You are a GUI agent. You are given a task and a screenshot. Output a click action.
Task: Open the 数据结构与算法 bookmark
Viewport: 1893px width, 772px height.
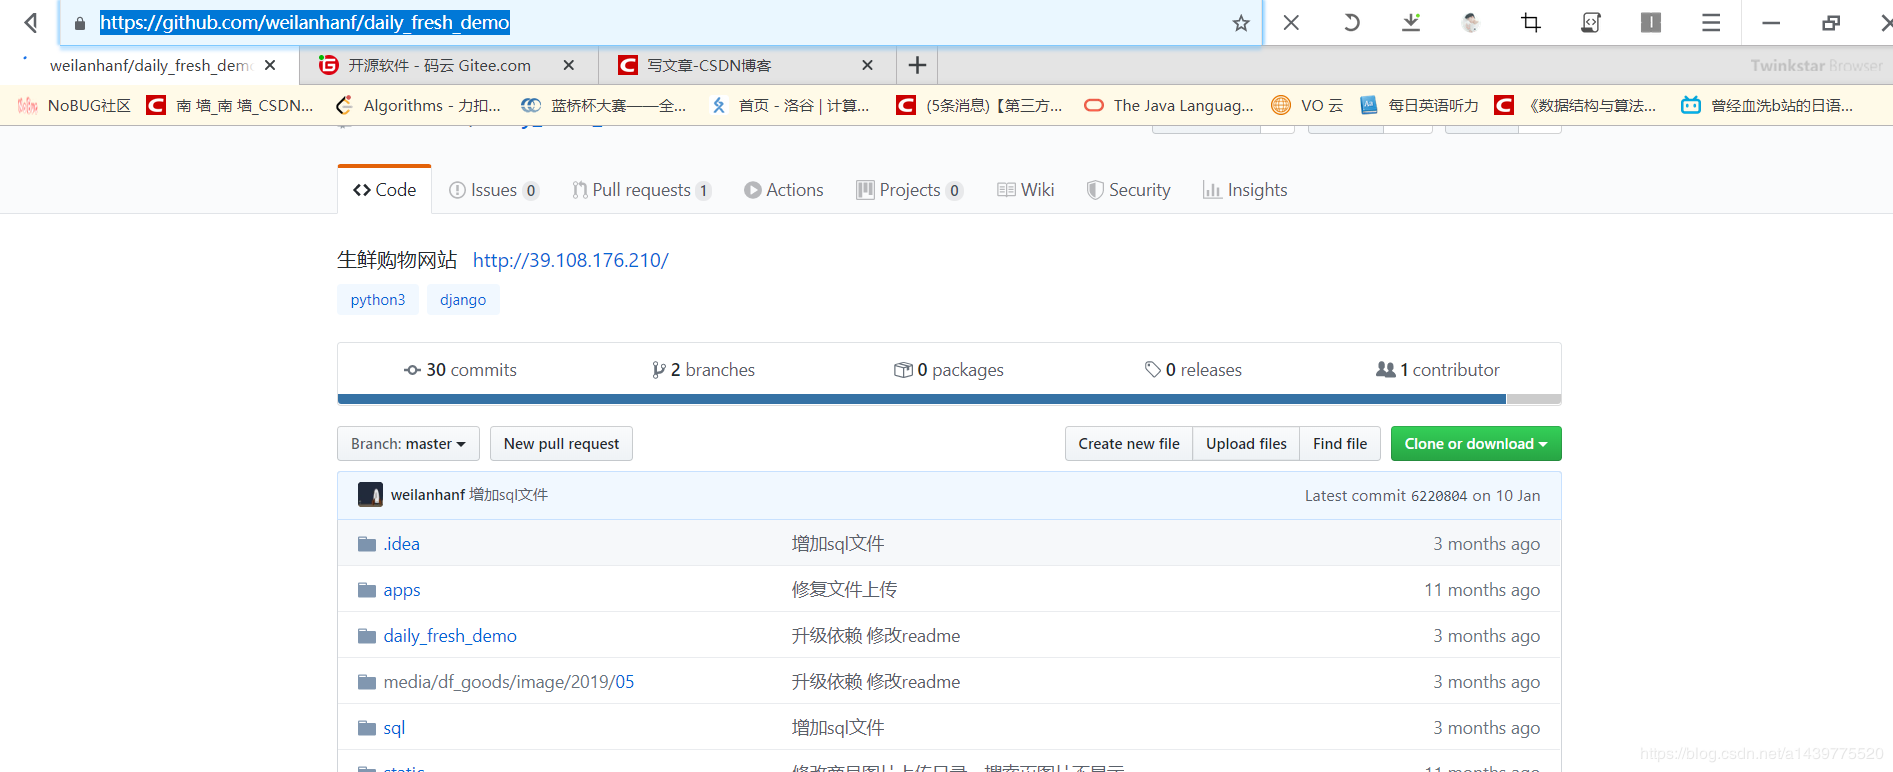click(1576, 105)
